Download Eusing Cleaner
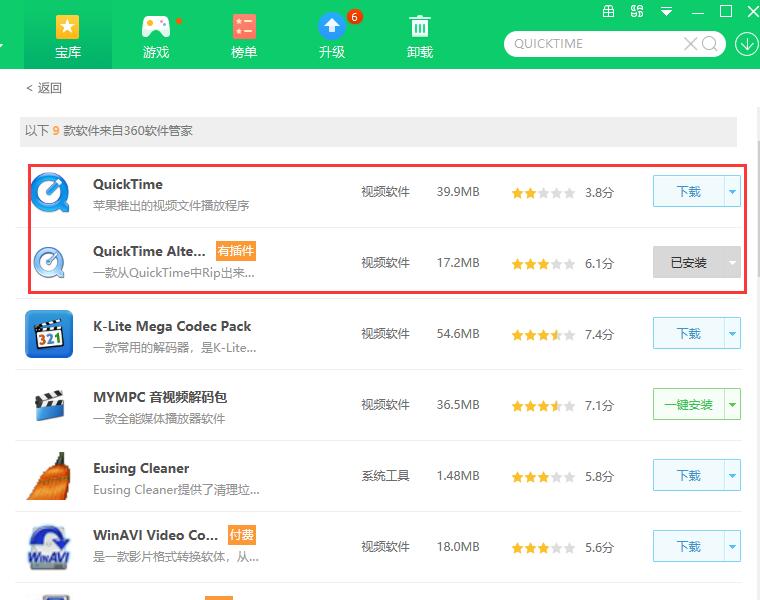This screenshot has height=600, width=760. pos(688,475)
